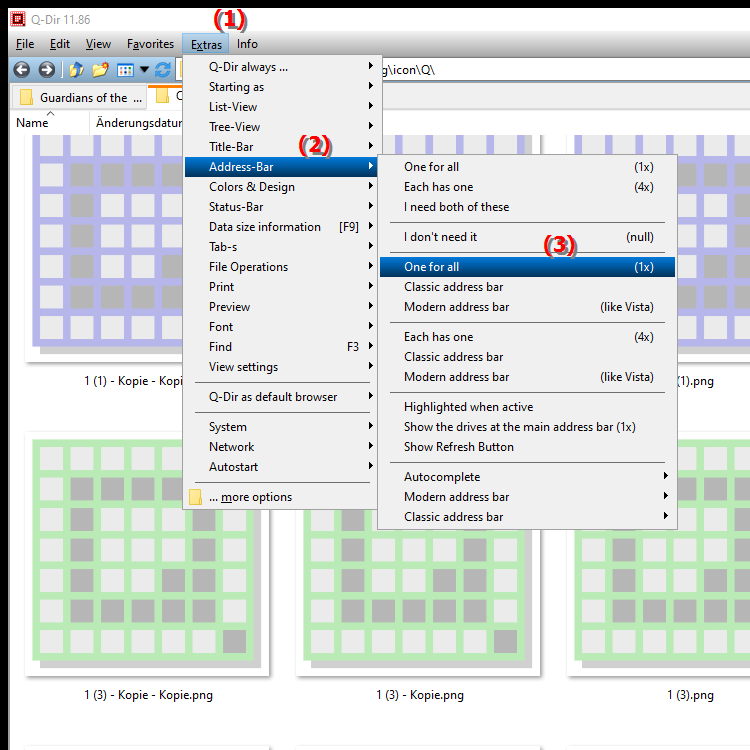Toggle Highlighted when active option
Viewport: 750px width, 750px height.
click(528, 407)
